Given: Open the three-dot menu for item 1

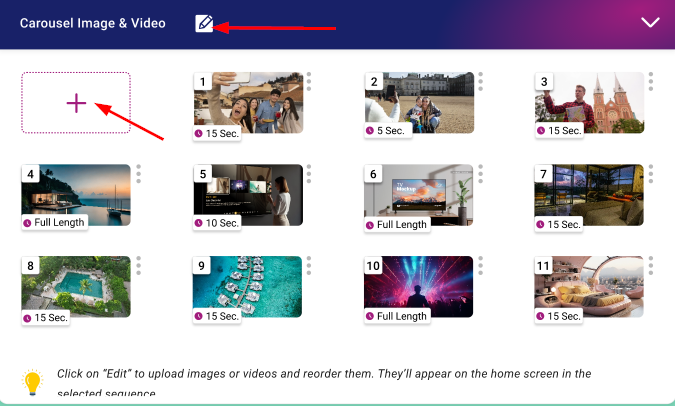Looking at the screenshot, I should click(x=309, y=81).
